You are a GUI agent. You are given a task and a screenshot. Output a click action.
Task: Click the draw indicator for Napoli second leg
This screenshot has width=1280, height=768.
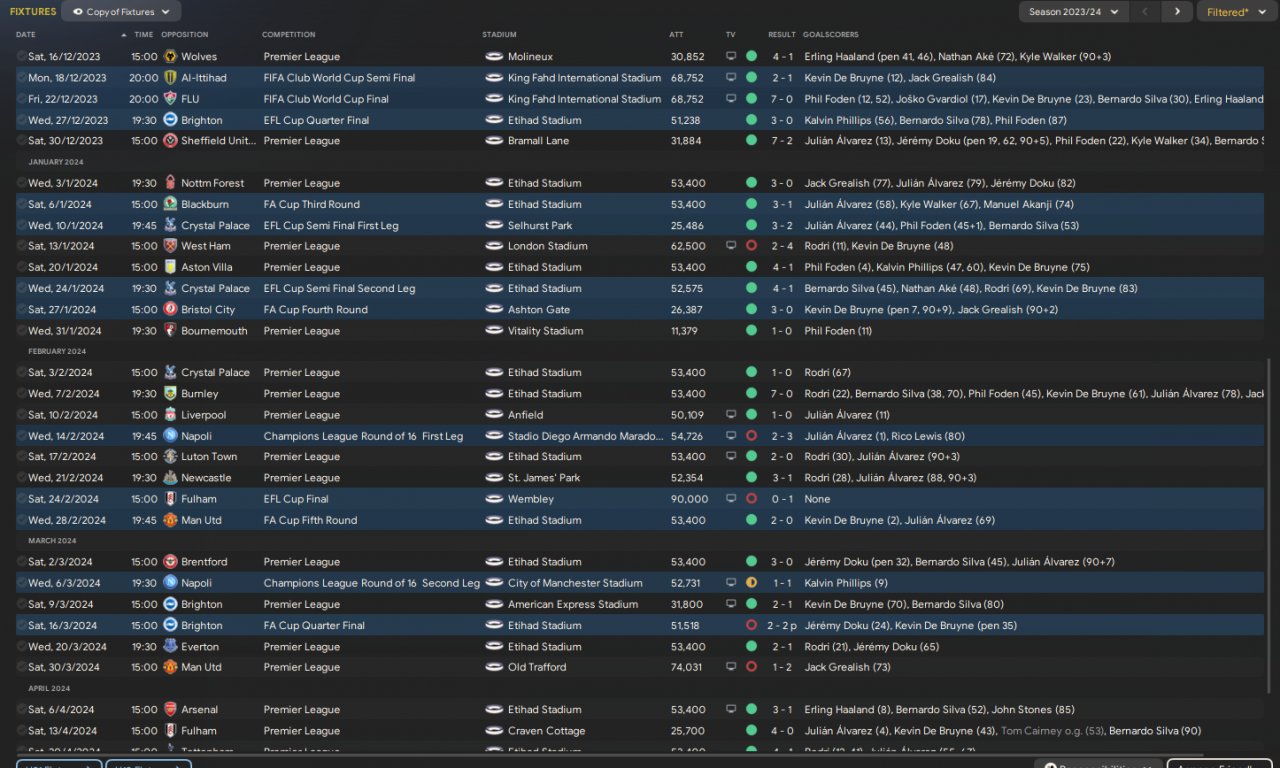pos(751,583)
